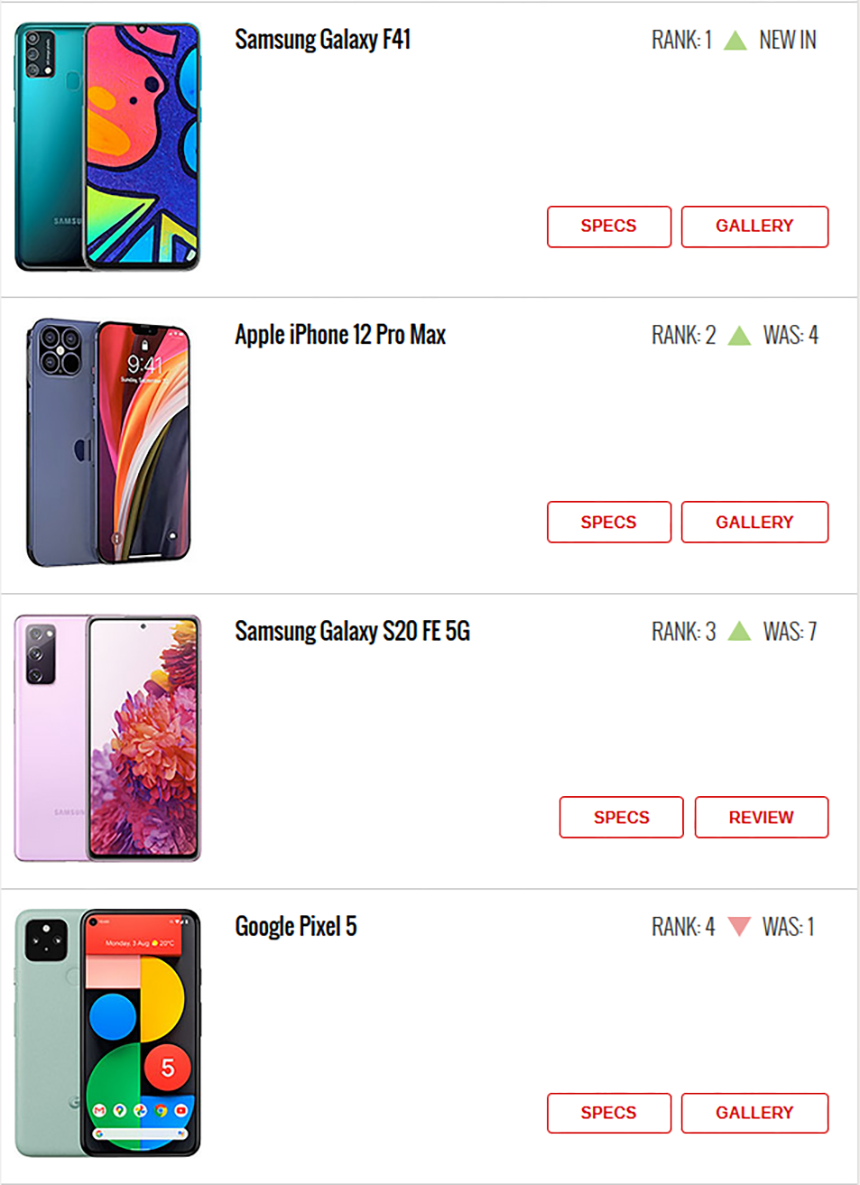Open Google Pixel 5 specs
Screen dimensions: 860x1185
pos(609,1112)
